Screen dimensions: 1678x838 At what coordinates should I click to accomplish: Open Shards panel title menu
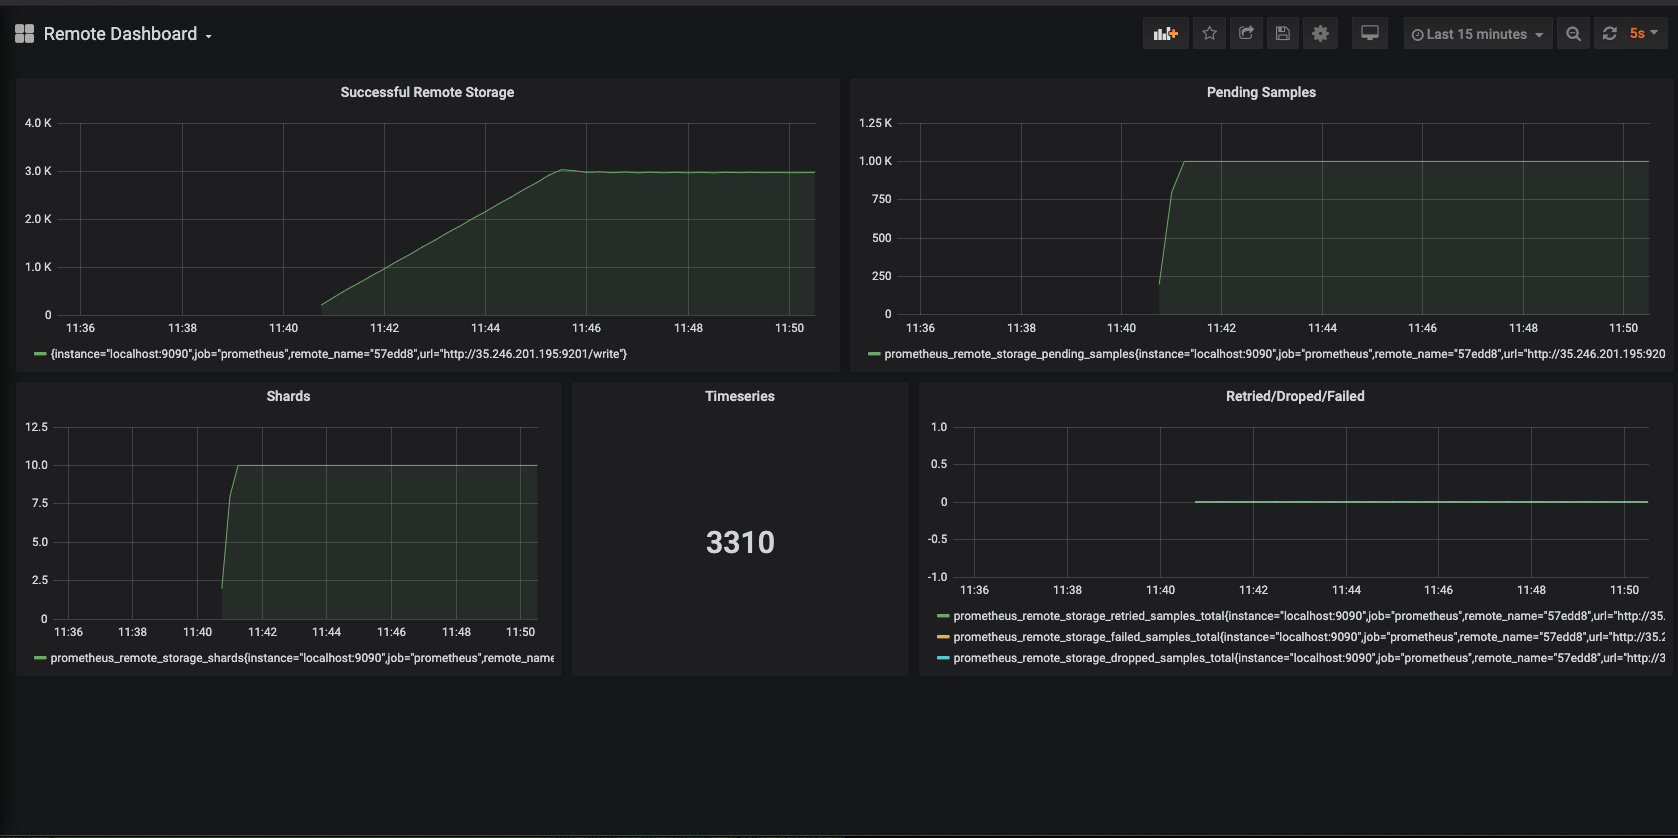(288, 396)
